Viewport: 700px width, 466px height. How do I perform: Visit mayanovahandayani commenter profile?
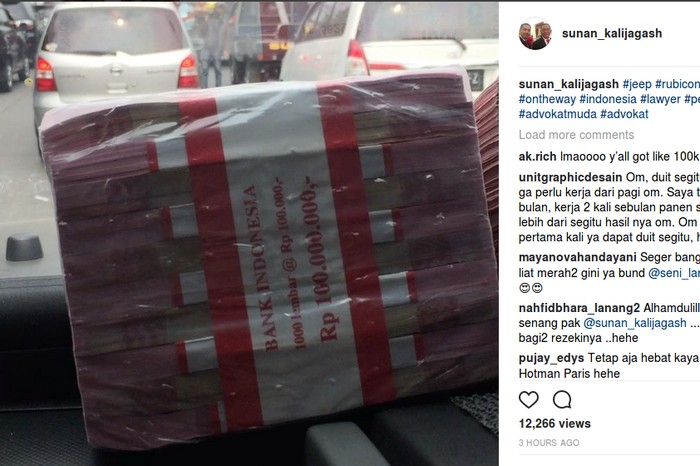tap(578, 258)
